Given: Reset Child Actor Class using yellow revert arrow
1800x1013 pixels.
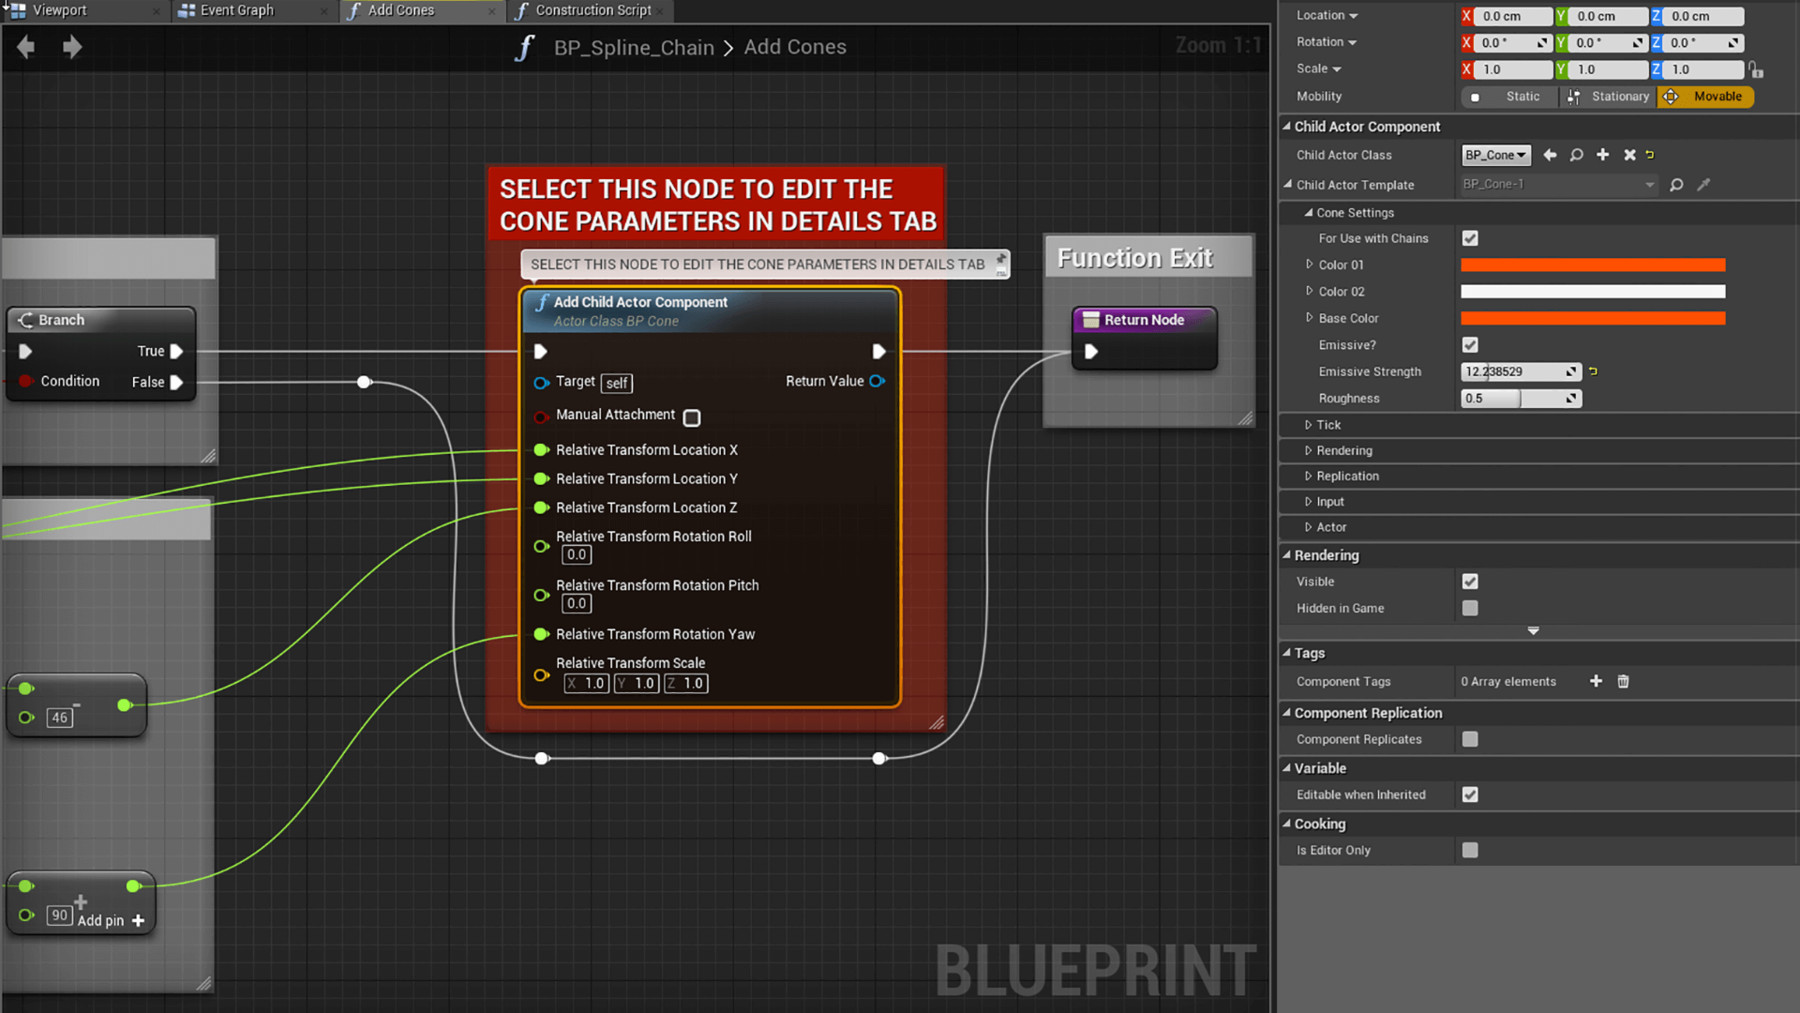Looking at the screenshot, I should pos(1650,155).
